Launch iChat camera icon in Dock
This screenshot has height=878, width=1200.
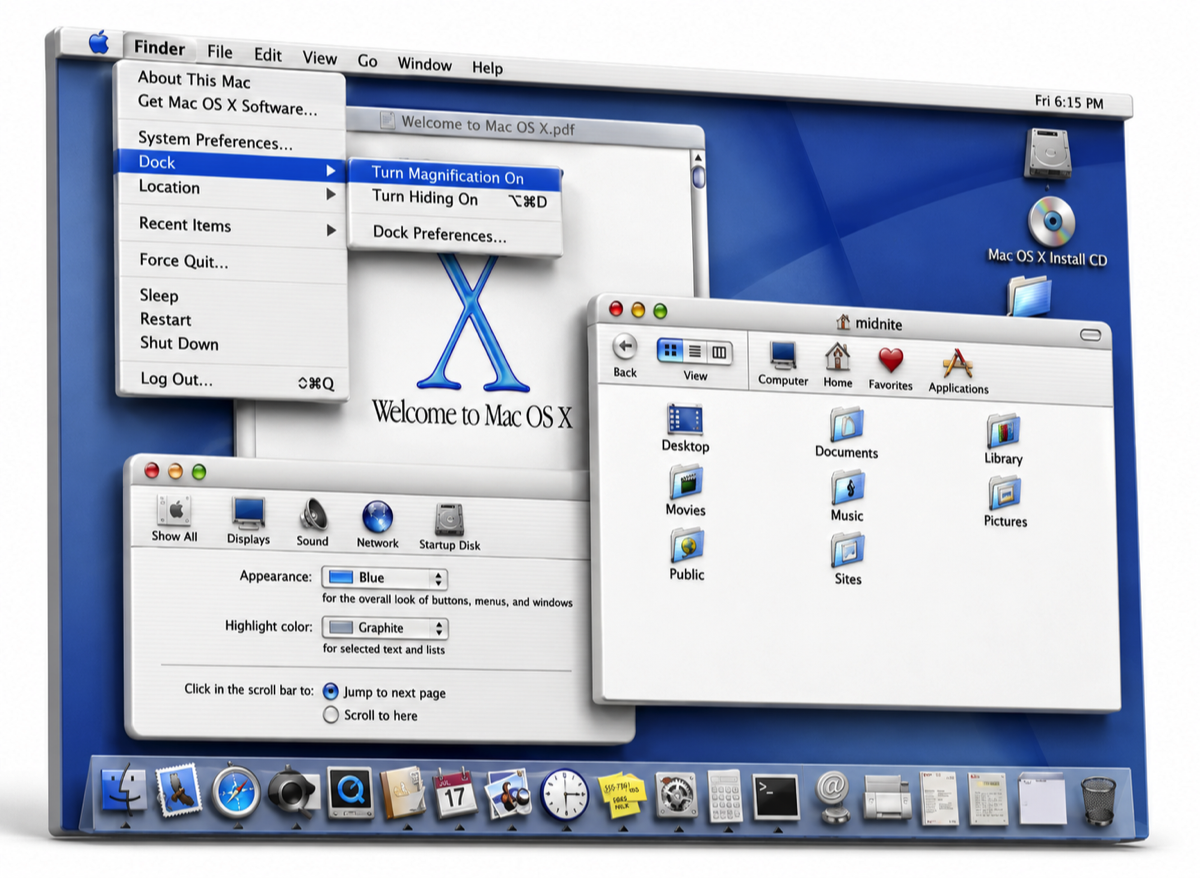click(x=293, y=792)
